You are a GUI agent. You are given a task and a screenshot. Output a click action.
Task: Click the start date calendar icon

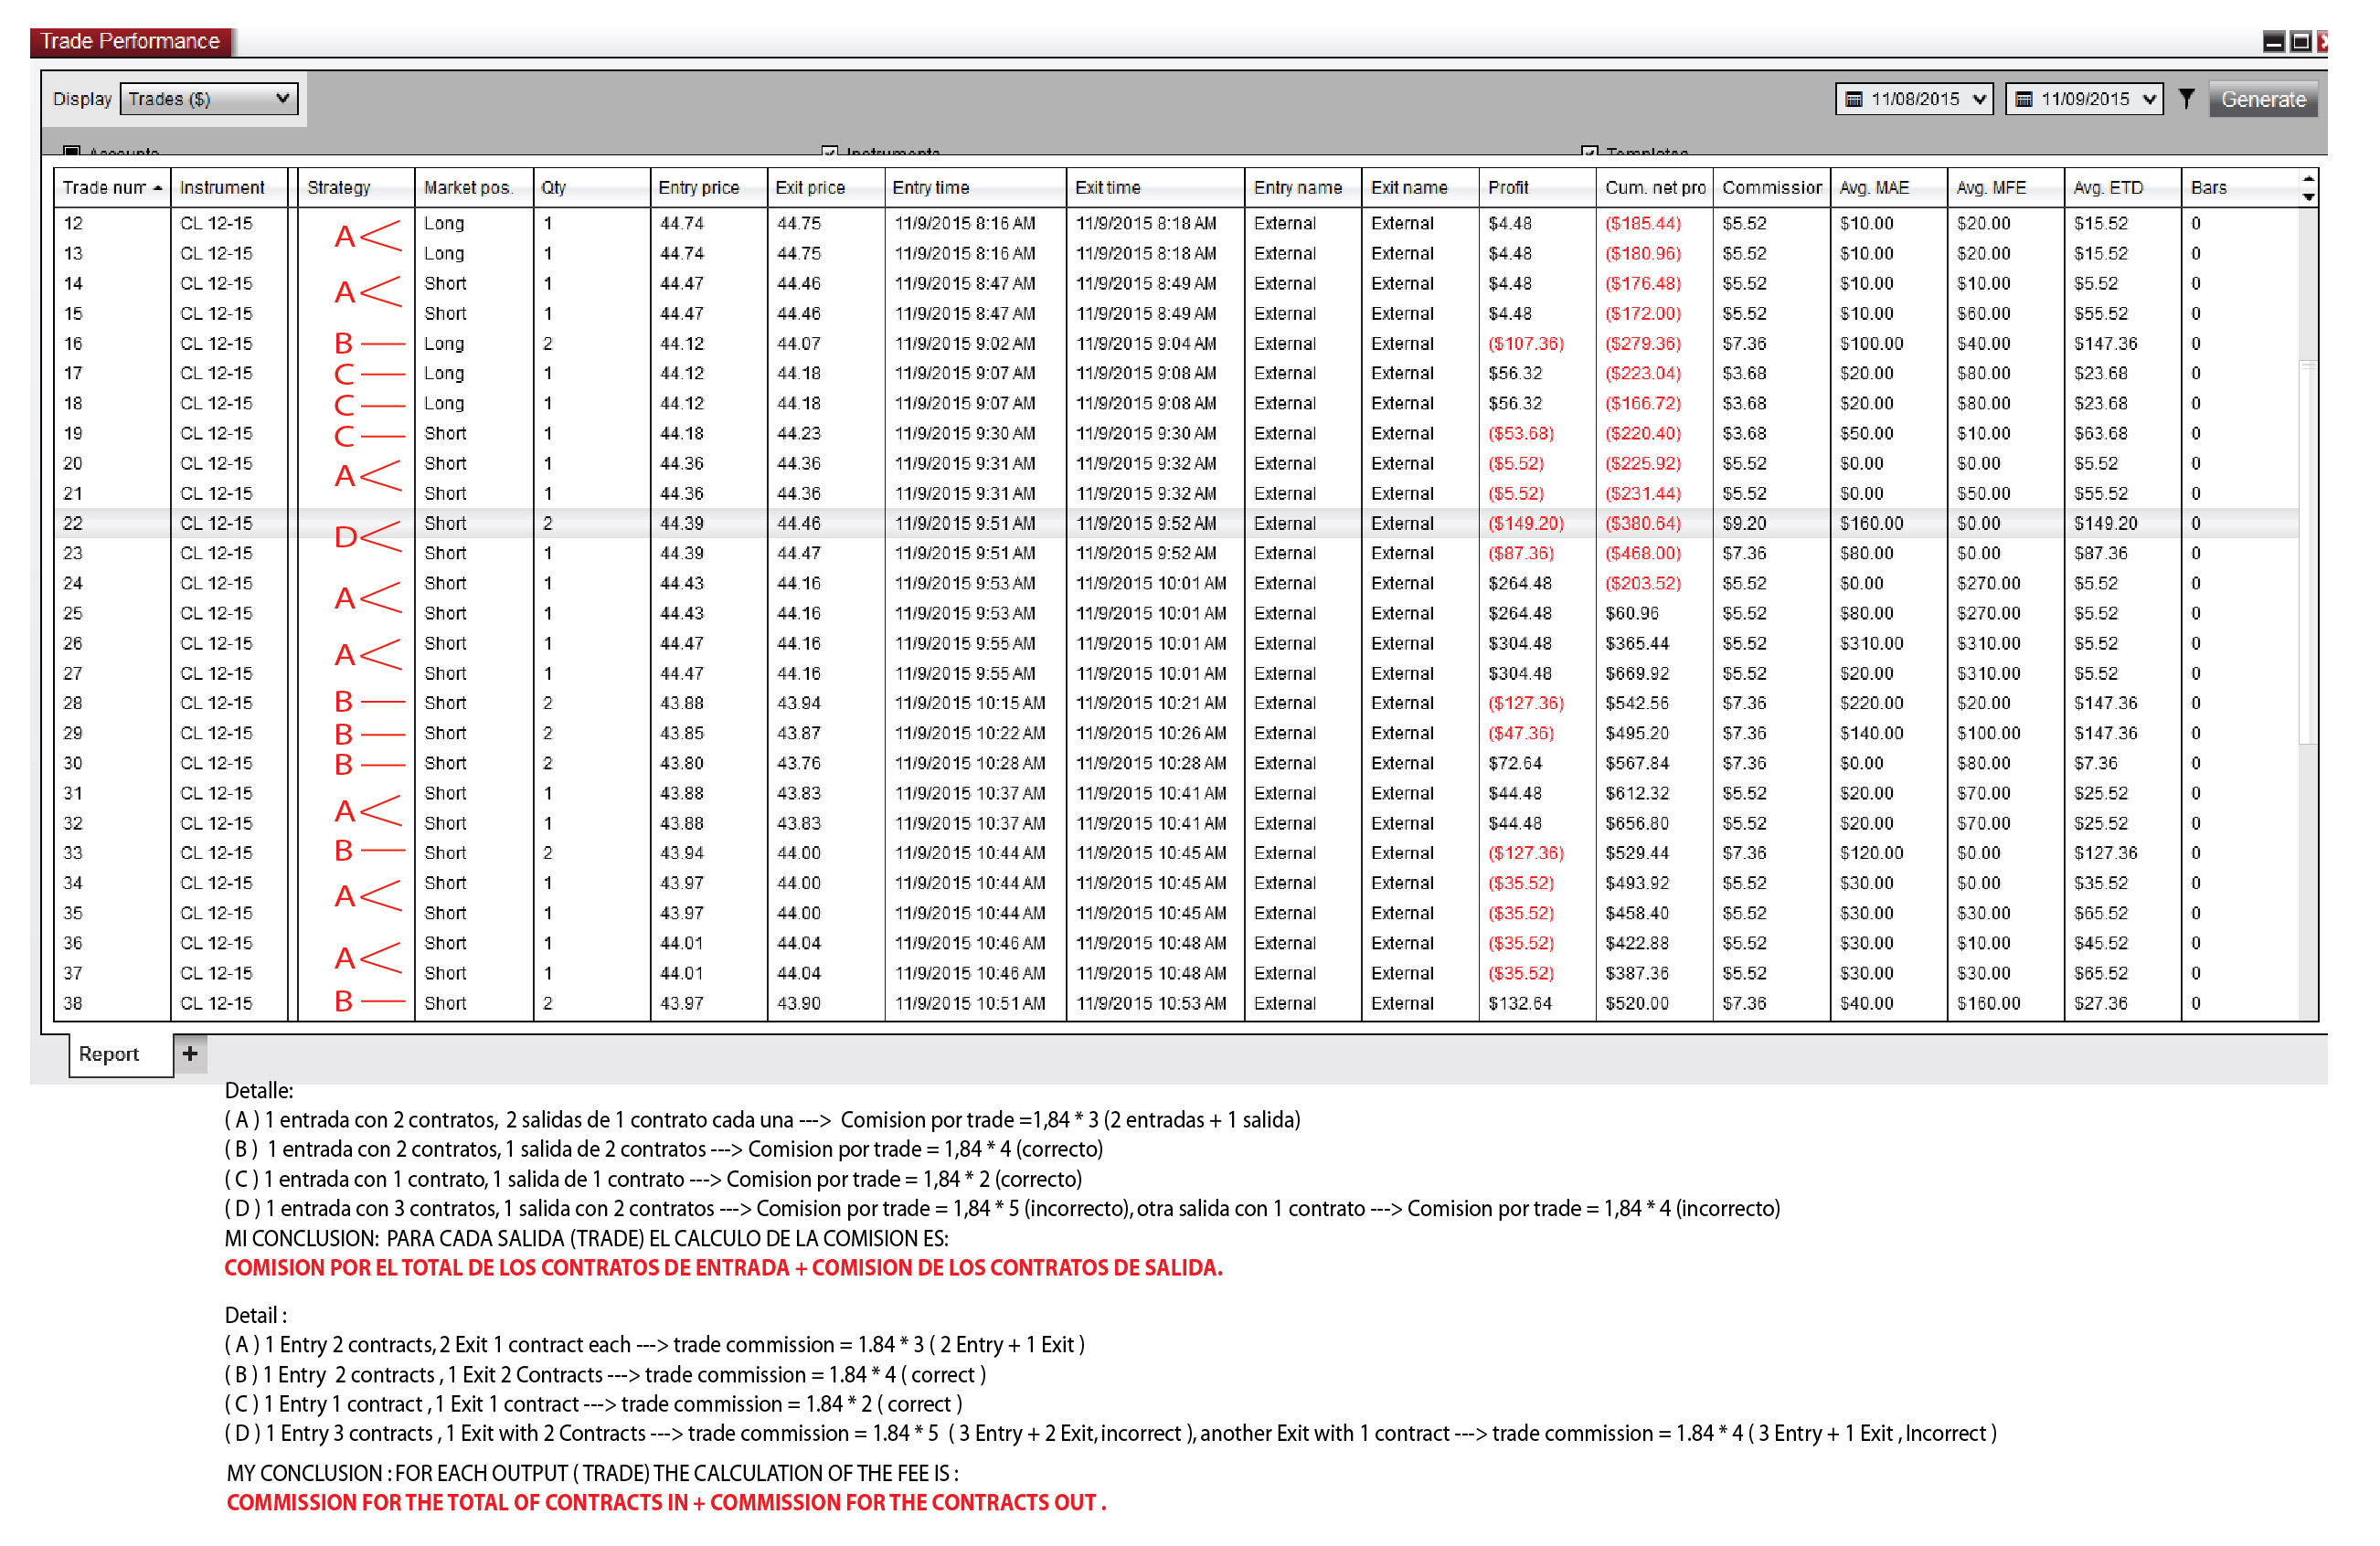point(1853,99)
